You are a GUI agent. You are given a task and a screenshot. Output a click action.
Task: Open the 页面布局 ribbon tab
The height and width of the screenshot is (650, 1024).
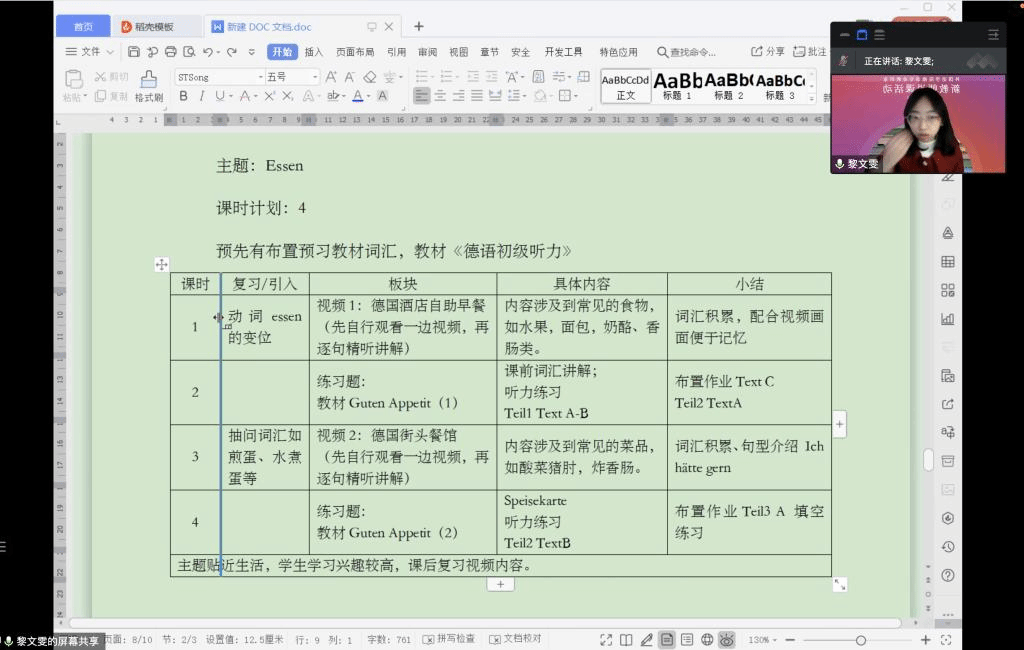coord(355,52)
